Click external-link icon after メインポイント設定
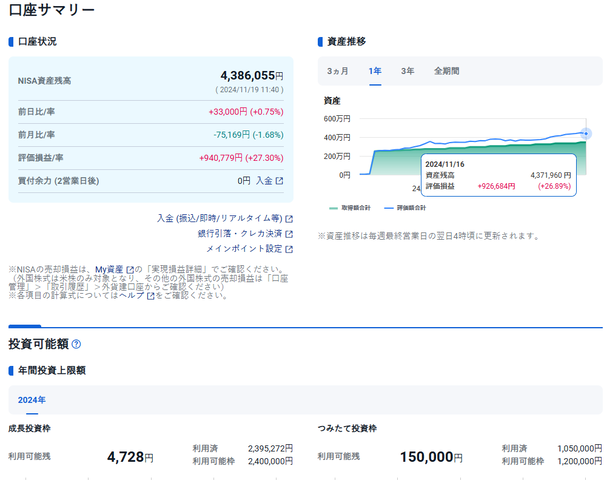Image resolution: width=604 pixels, height=480 pixels. (x=289, y=249)
